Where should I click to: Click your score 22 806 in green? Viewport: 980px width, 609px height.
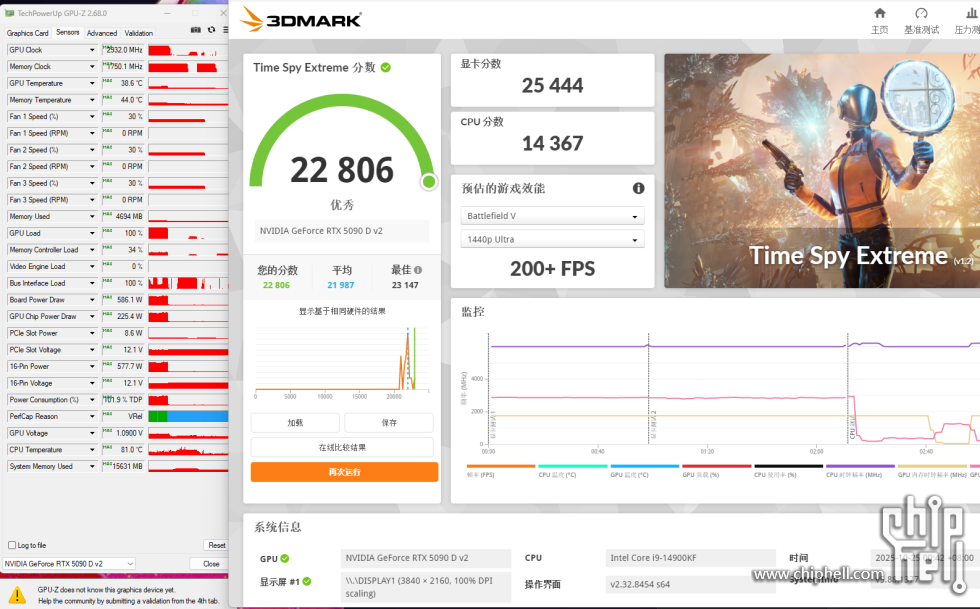pos(276,285)
